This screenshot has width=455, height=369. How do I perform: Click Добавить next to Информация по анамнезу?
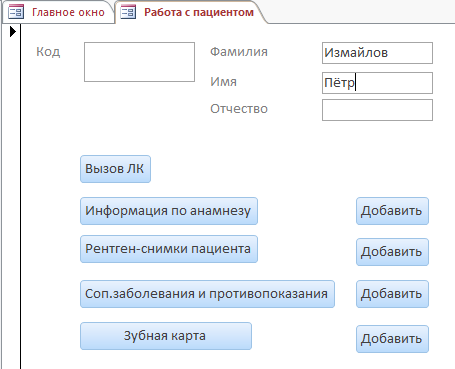pos(392,211)
